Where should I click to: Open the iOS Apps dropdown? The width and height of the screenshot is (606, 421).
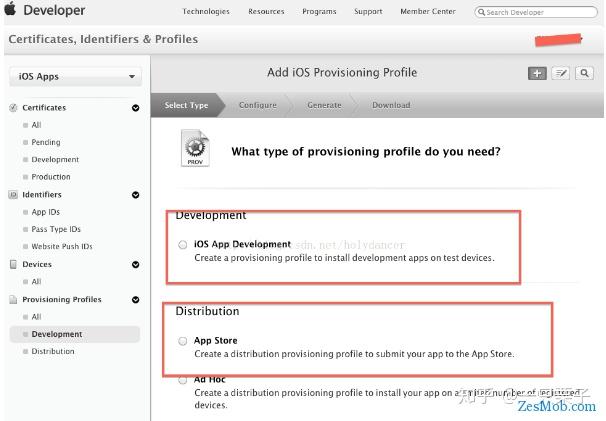[75, 77]
